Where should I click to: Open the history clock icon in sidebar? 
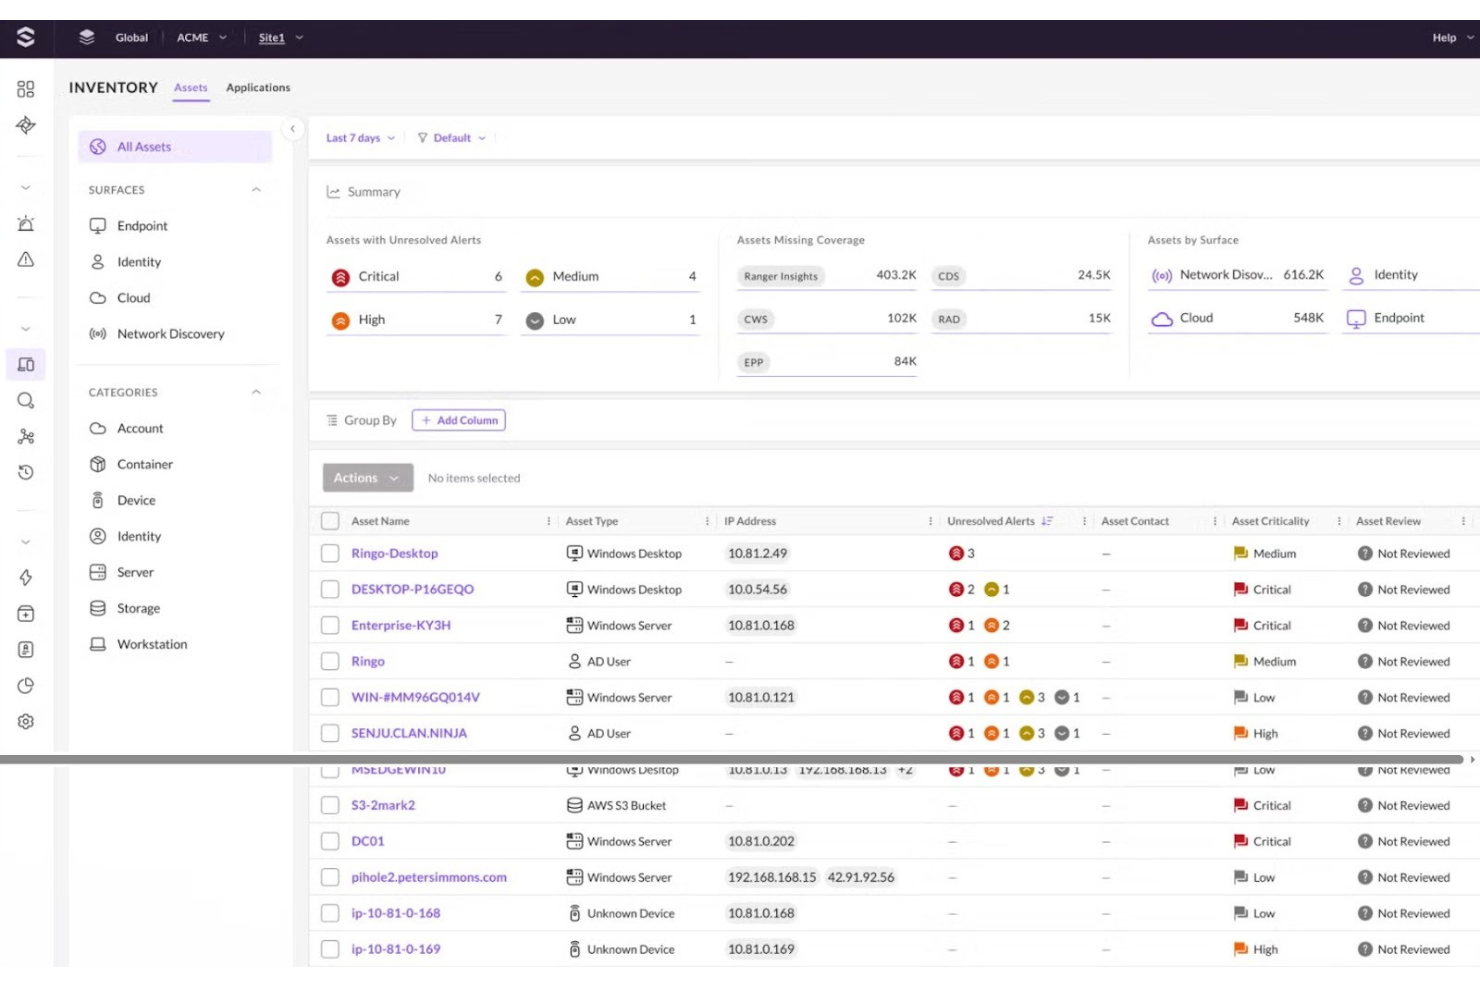(x=27, y=470)
